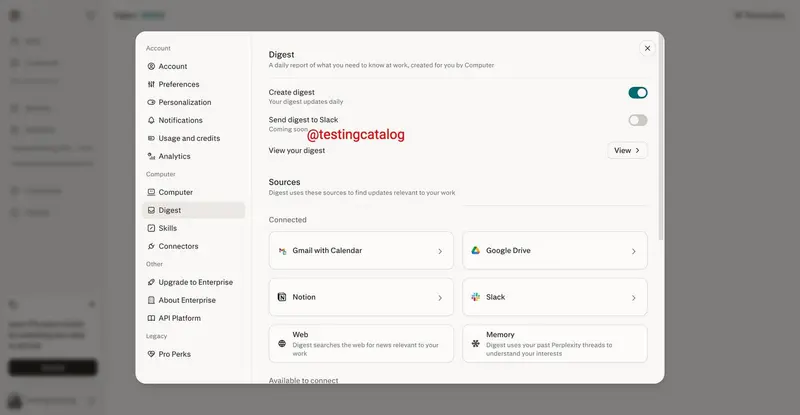The width and height of the screenshot is (800, 415).
Task: Open About Enterprise page
Action: [x=193, y=300]
